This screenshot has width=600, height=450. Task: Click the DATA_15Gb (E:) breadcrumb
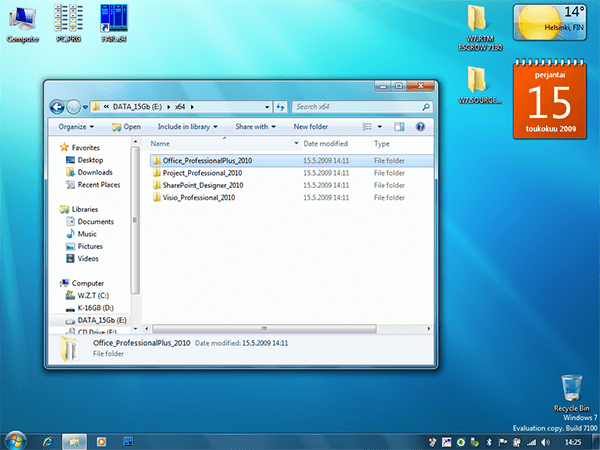tap(137, 107)
